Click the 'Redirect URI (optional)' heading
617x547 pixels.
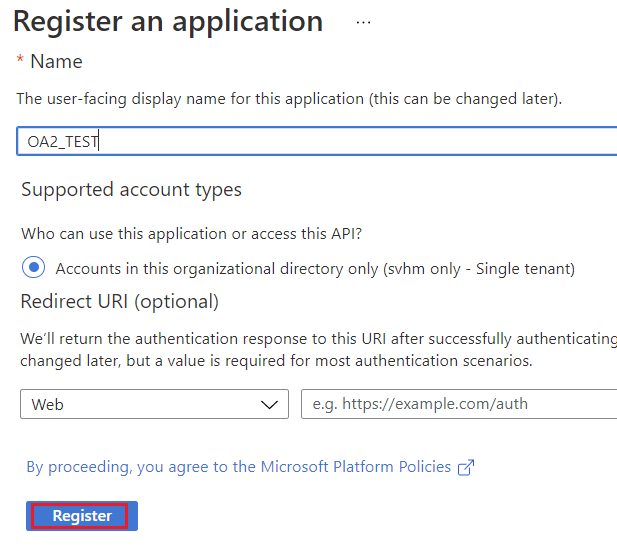tap(120, 301)
